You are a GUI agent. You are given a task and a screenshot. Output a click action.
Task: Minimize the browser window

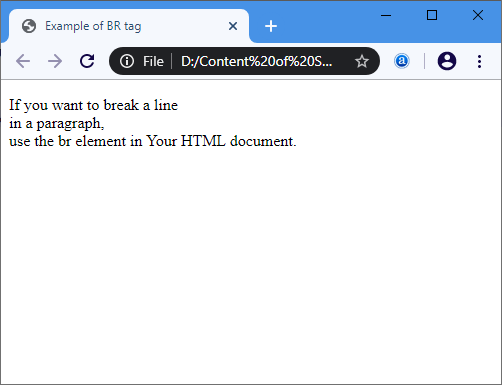(x=386, y=15)
